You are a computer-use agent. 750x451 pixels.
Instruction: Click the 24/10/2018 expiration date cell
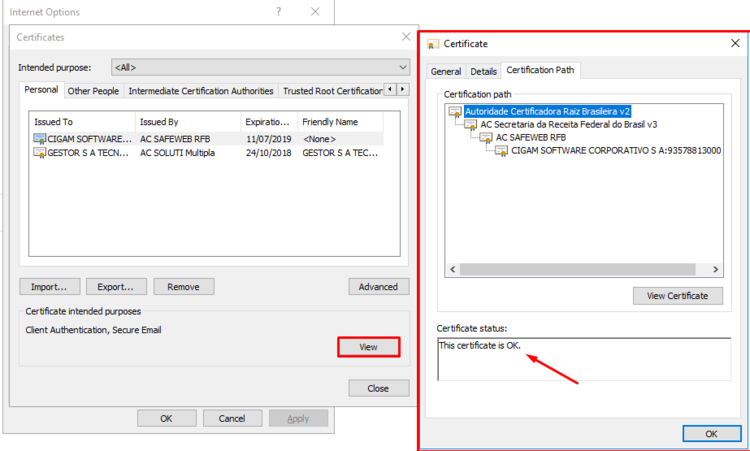pyautogui.click(x=269, y=153)
